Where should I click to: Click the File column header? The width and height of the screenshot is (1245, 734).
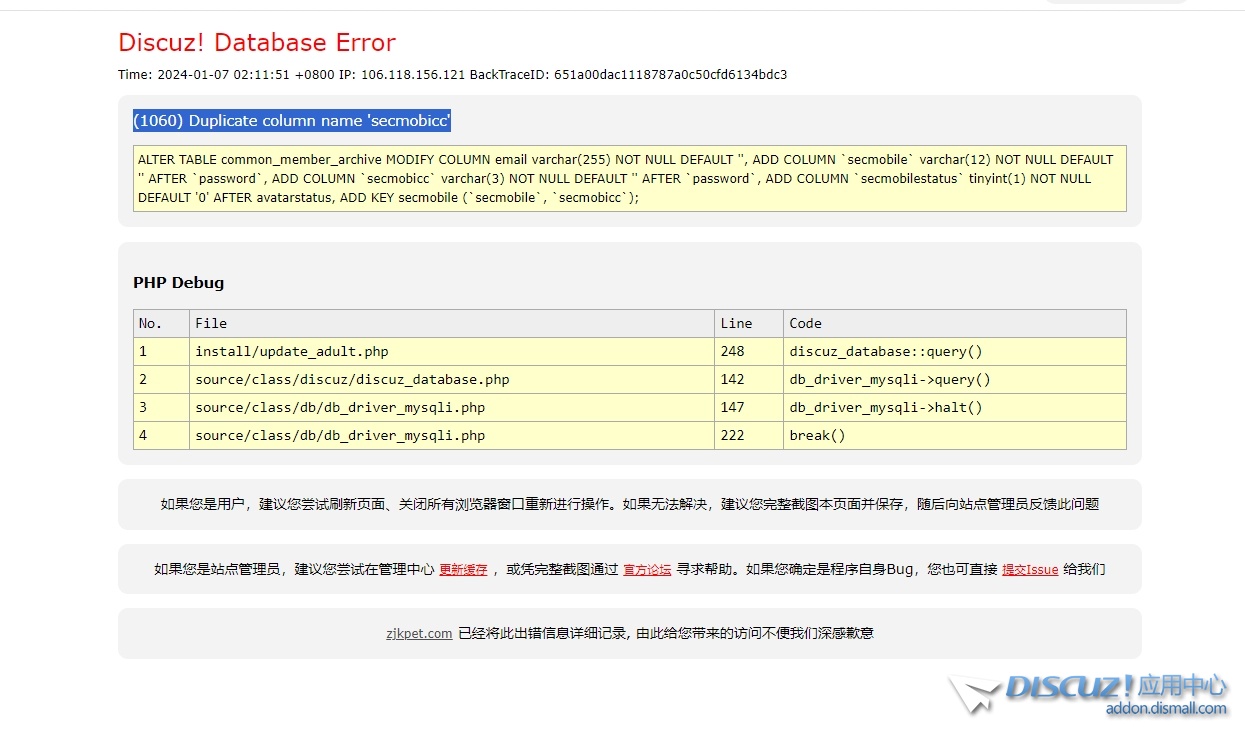tap(211, 323)
